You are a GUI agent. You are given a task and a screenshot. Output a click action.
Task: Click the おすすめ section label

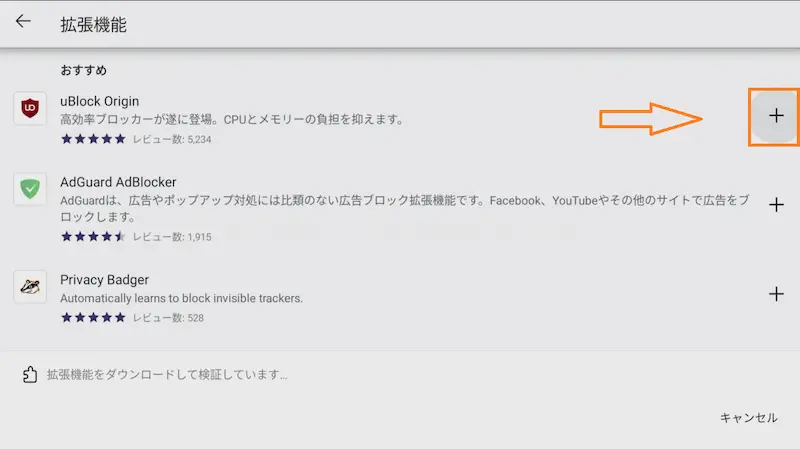point(84,70)
